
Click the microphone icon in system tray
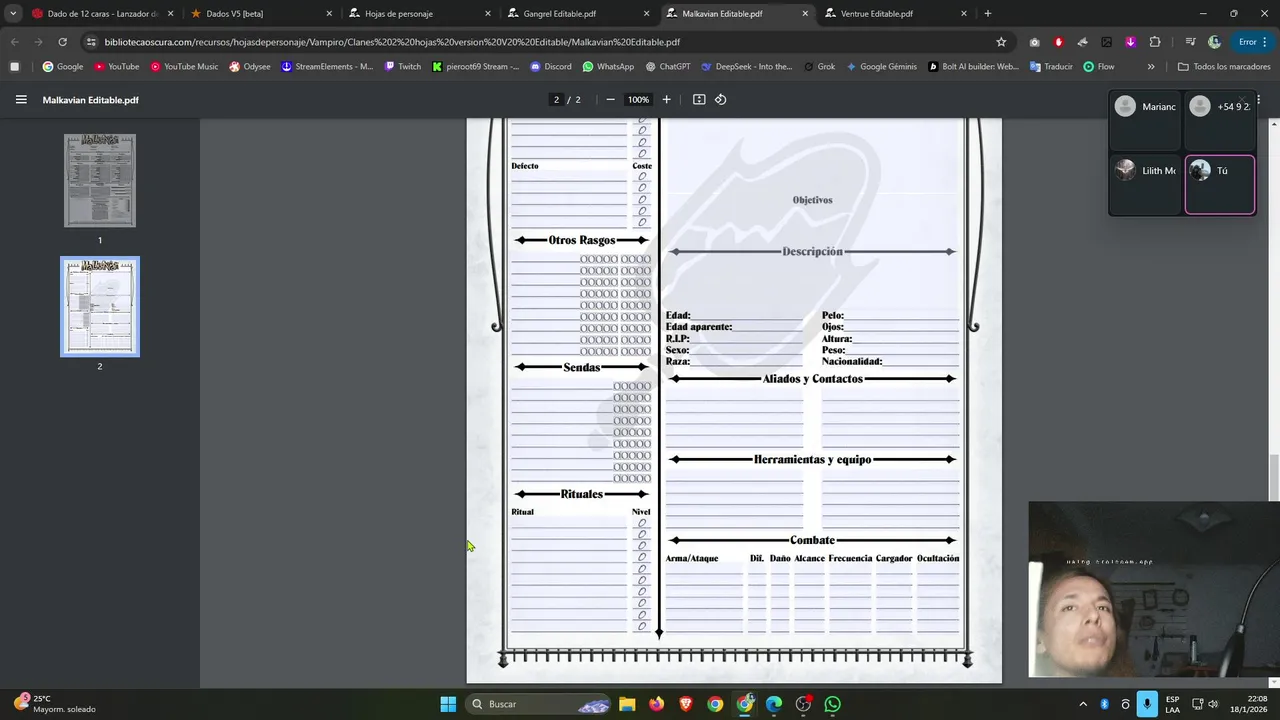[1146, 704]
